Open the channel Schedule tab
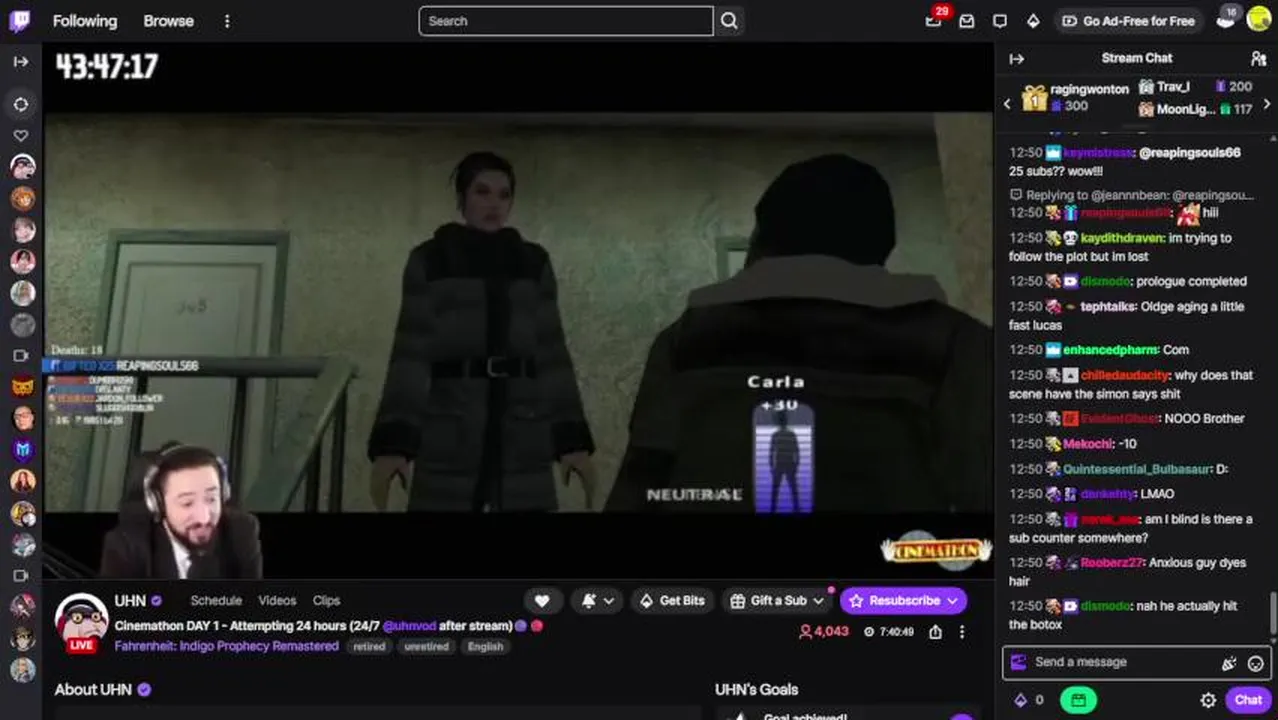This screenshot has height=720, width=1278. pyautogui.click(x=216, y=601)
